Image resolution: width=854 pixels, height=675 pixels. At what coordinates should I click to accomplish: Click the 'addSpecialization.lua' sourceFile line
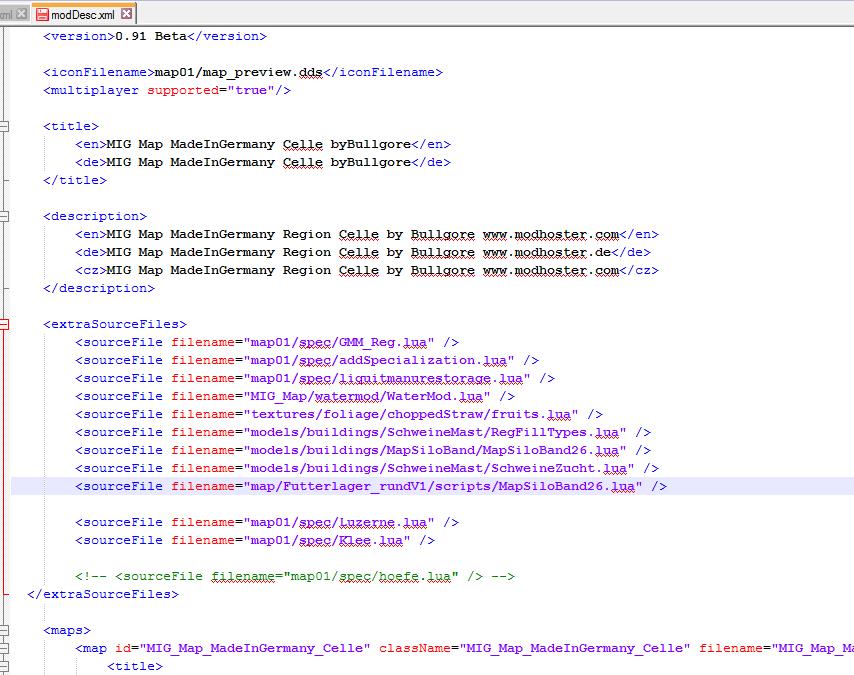307,360
